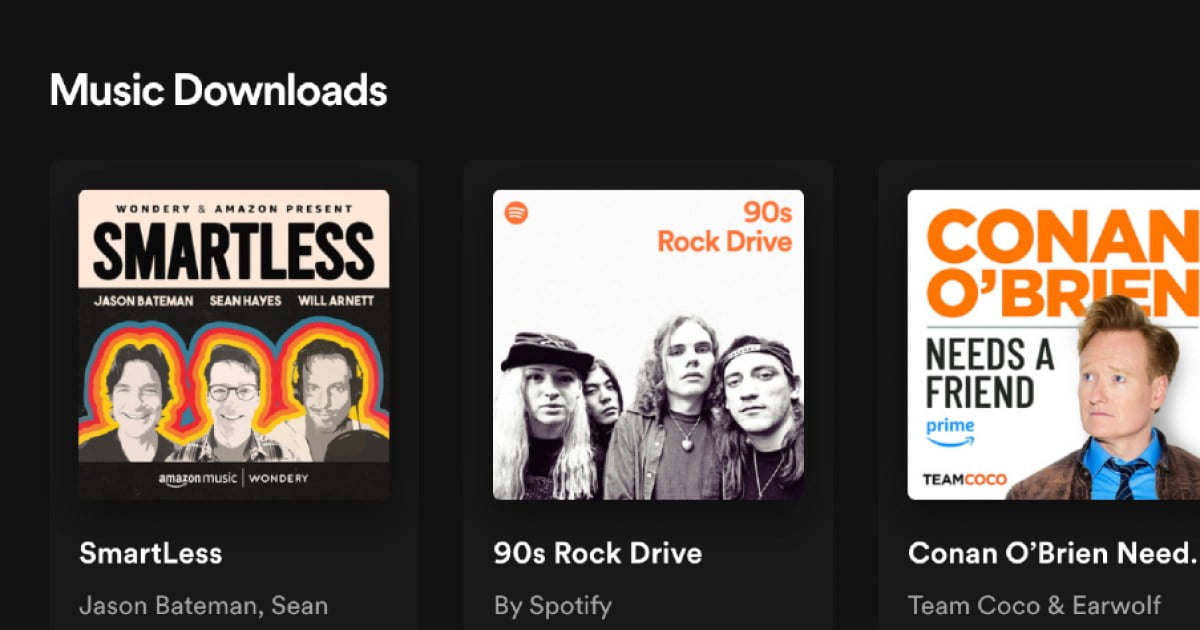Click the Wondery logo on SmartLess artwork
Image resolution: width=1200 pixels, height=630 pixels.
[278, 478]
